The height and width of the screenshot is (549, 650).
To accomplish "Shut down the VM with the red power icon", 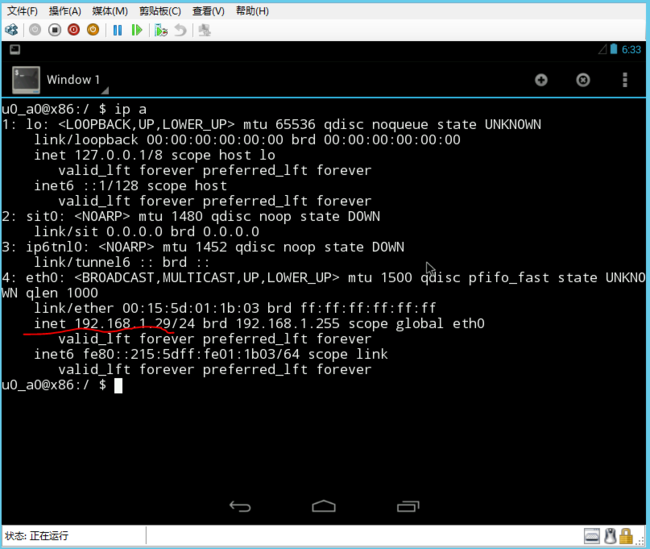I will pos(74,30).
